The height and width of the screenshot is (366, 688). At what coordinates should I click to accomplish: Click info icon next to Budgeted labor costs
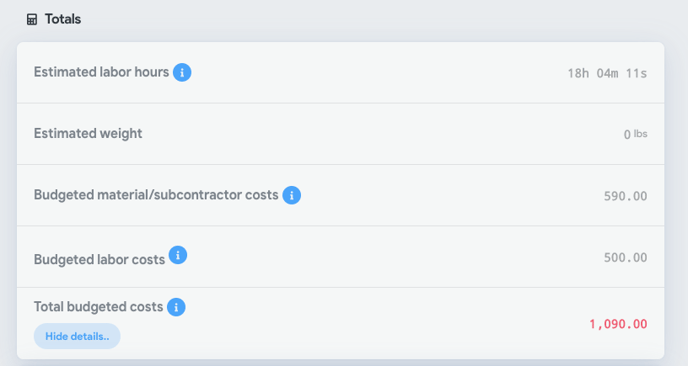(178, 255)
